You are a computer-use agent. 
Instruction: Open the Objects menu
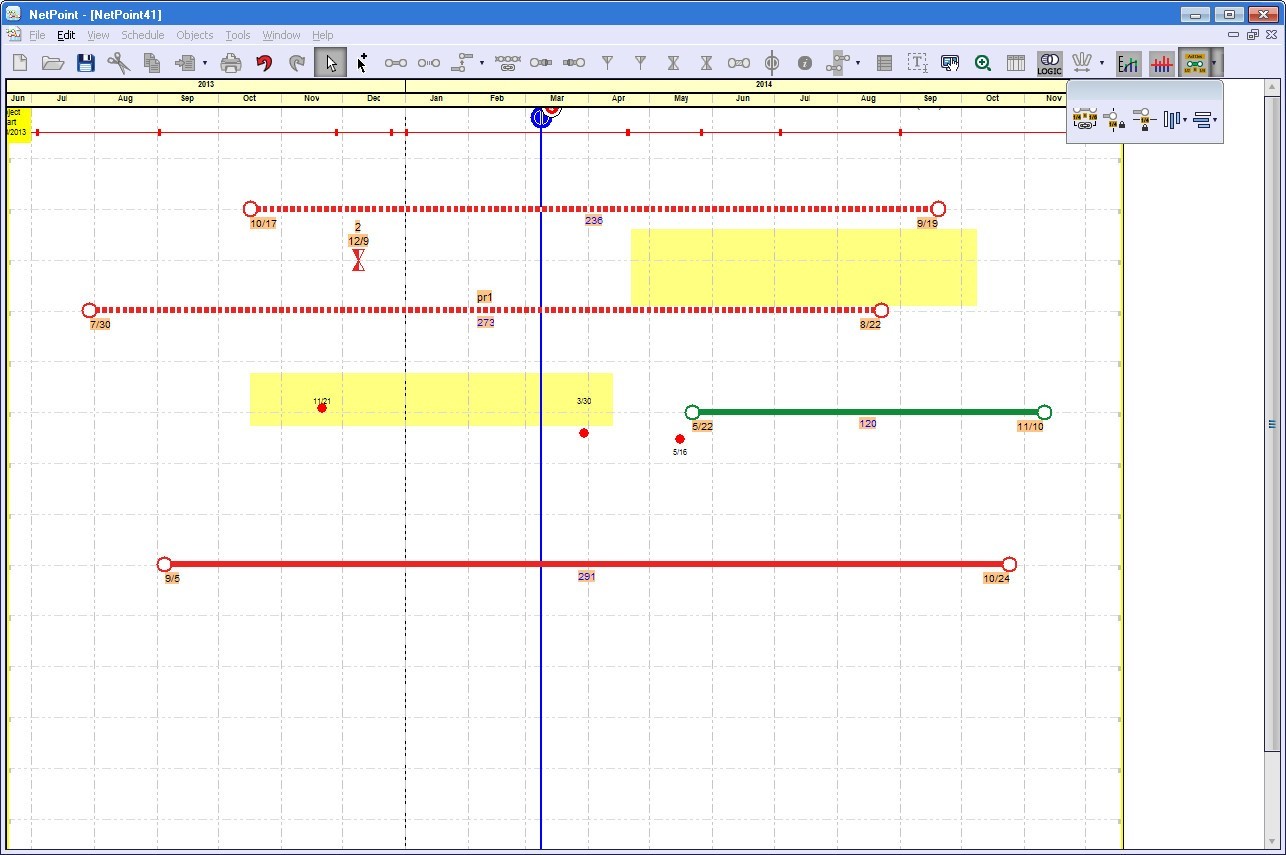click(x=195, y=35)
